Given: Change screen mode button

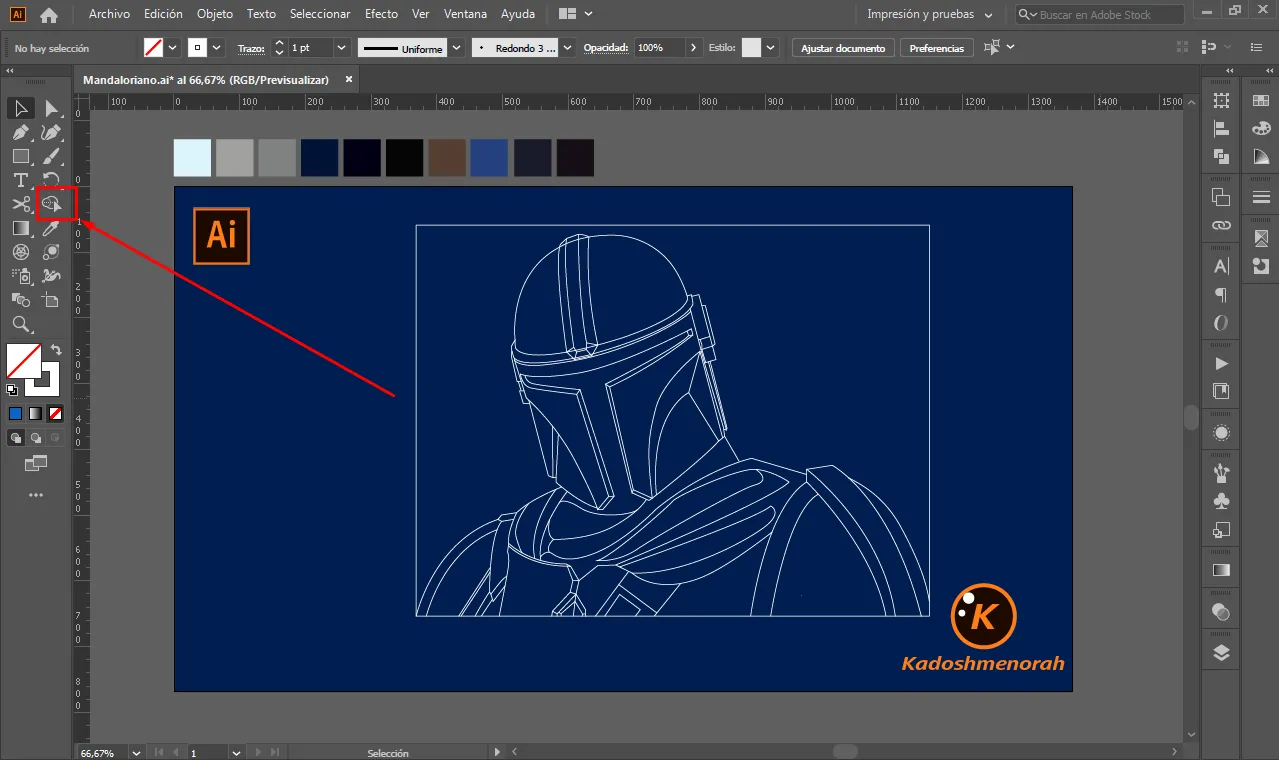Looking at the screenshot, I should (36, 463).
